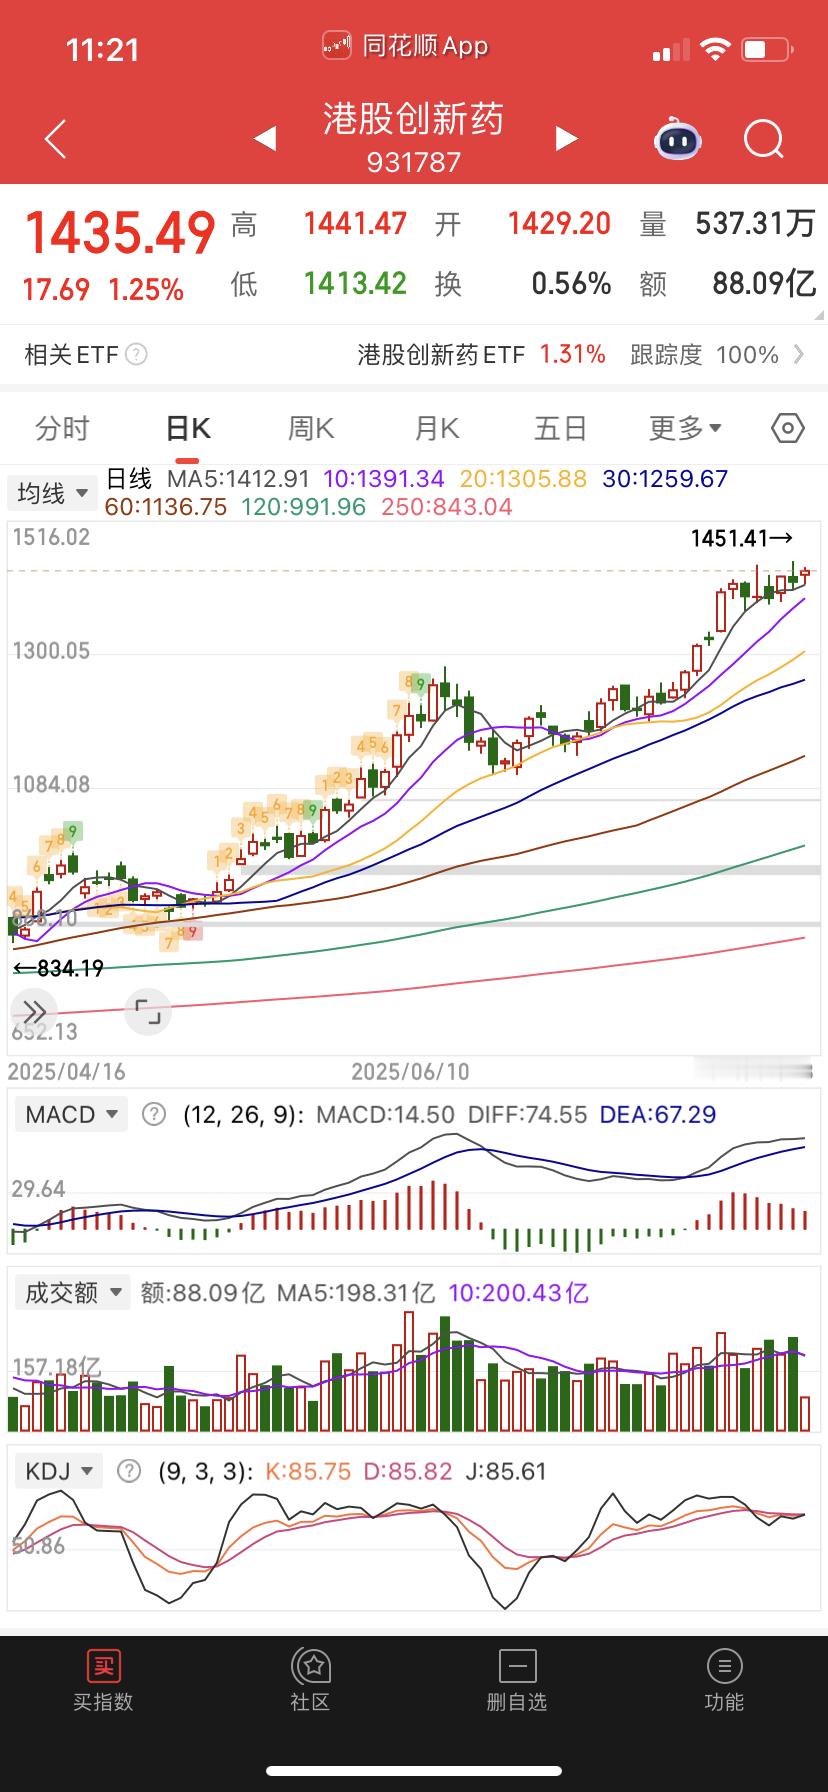Tap the index code 931787
The width and height of the screenshot is (828, 1792).
click(413, 162)
